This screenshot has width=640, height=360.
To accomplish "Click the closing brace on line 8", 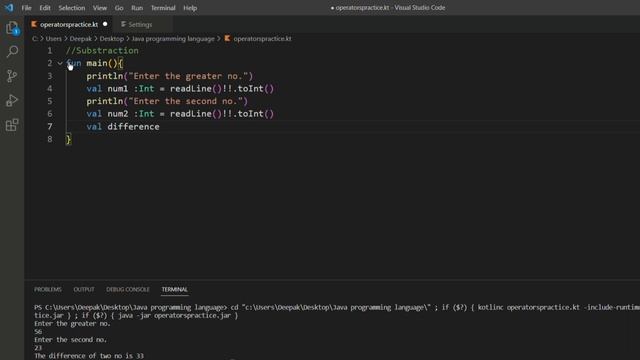I will tap(69, 140).
